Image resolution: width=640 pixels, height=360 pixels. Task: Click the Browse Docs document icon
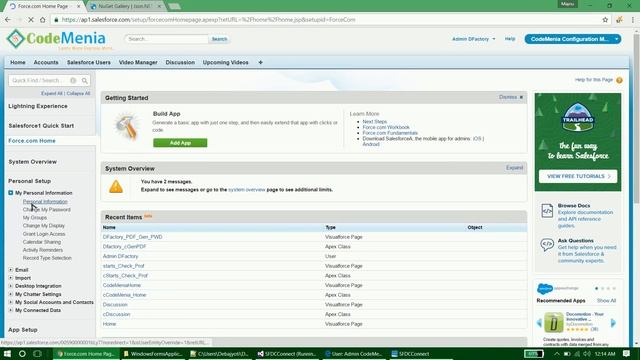(x=547, y=211)
